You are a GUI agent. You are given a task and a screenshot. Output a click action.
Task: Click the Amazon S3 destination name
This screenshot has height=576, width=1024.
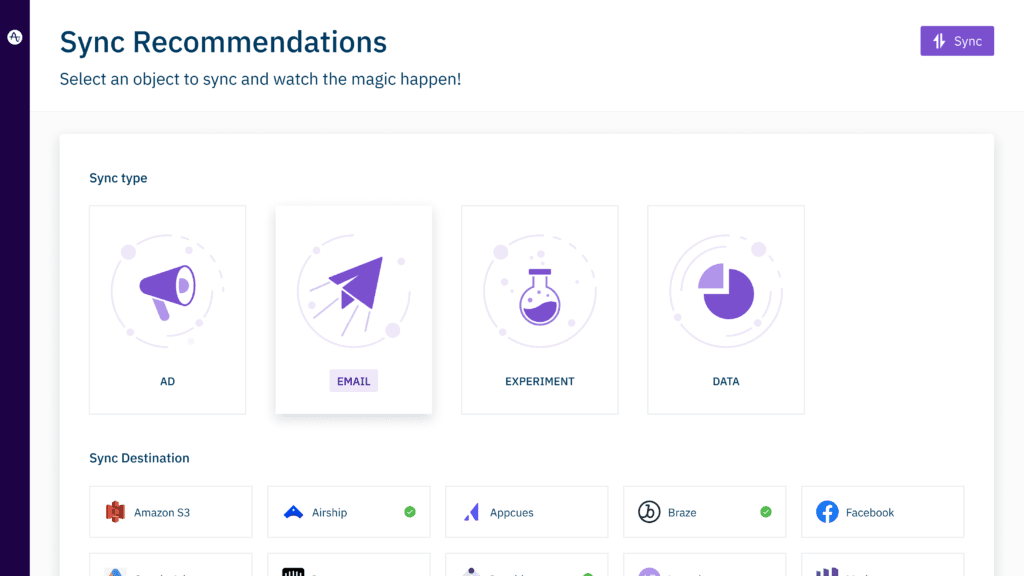click(162, 513)
